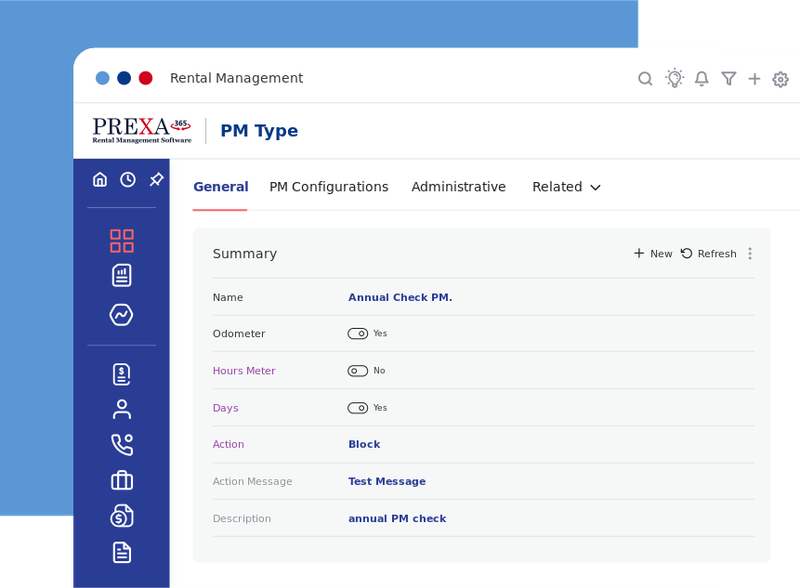This screenshot has width=800, height=588.
Task: Open the Annual Check PM. link
Action: pyautogui.click(x=400, y=297)
